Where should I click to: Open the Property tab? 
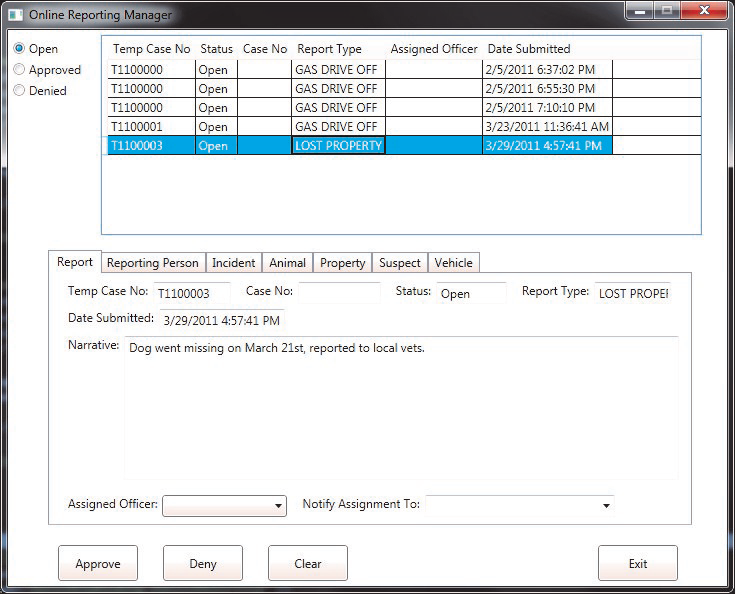(x=342, y=263)
